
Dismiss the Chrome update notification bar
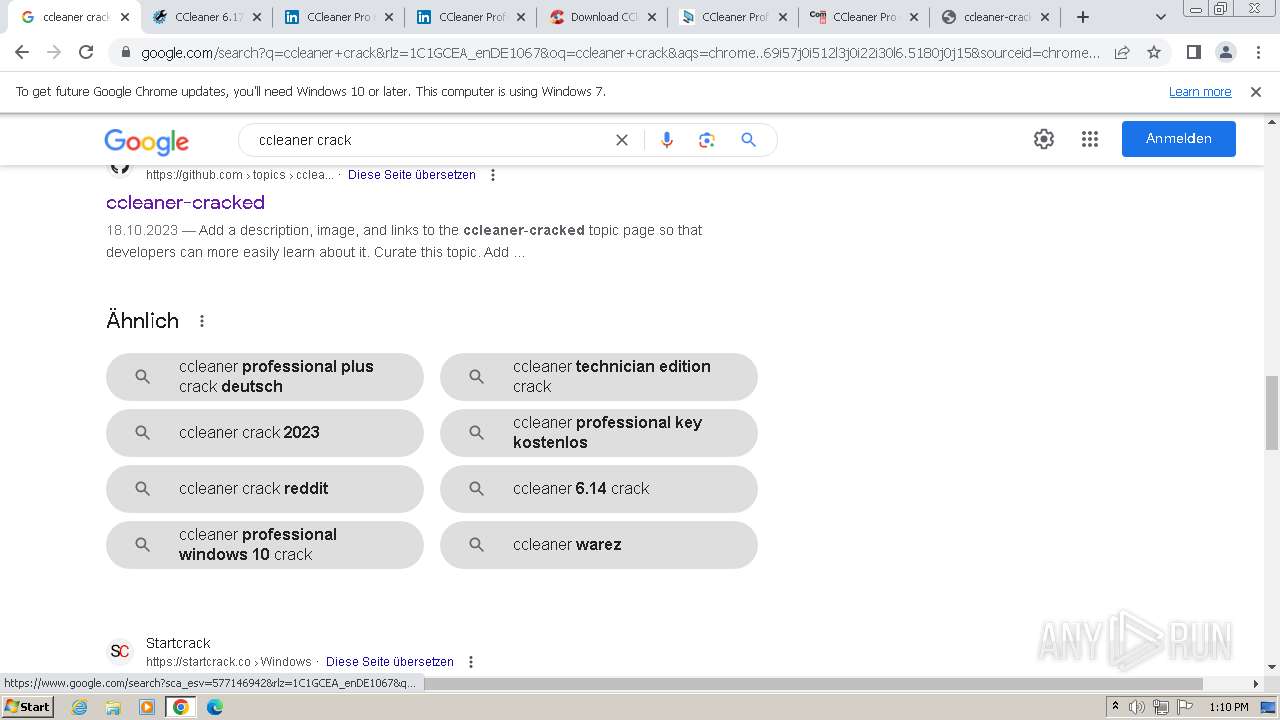[x=1256, y=92]
